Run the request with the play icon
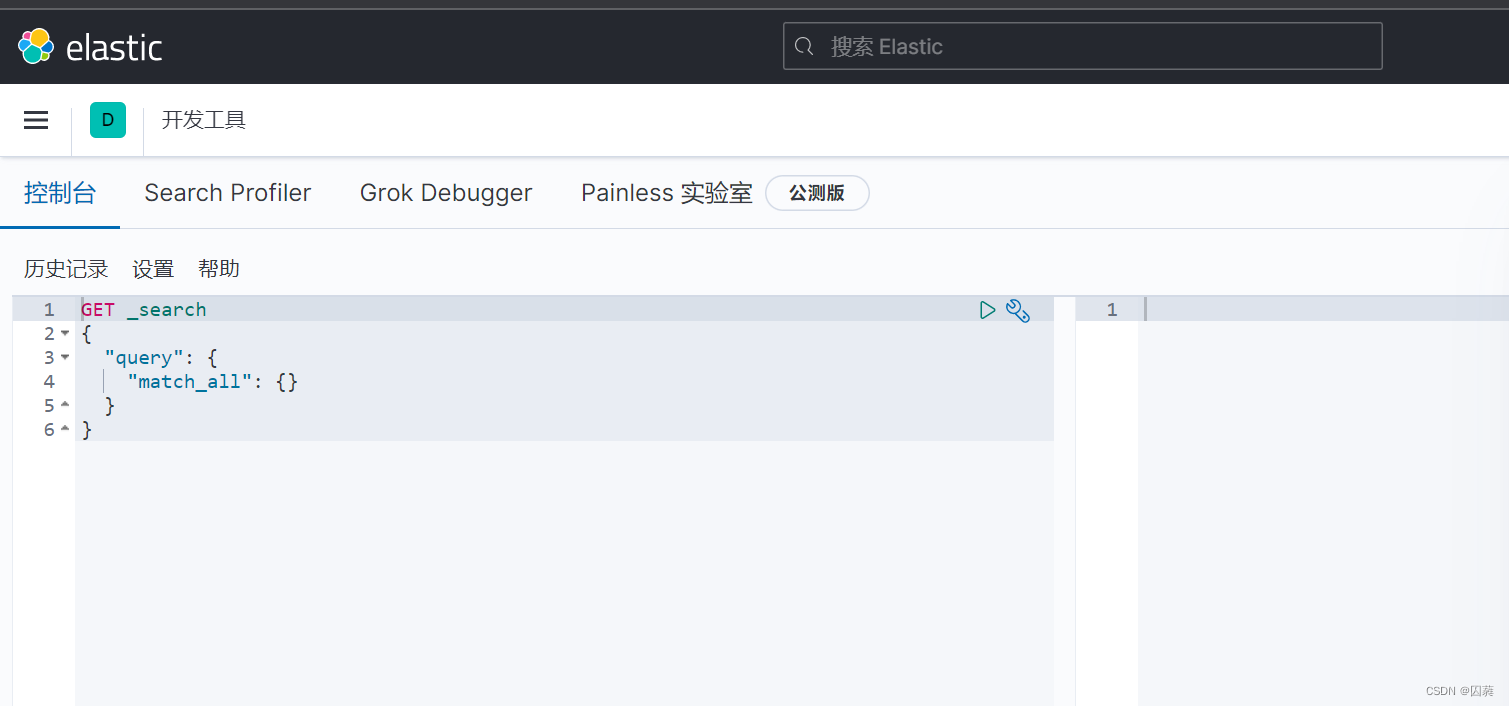The height and width of the screenshot is (706, 1509). coord(987,310)
